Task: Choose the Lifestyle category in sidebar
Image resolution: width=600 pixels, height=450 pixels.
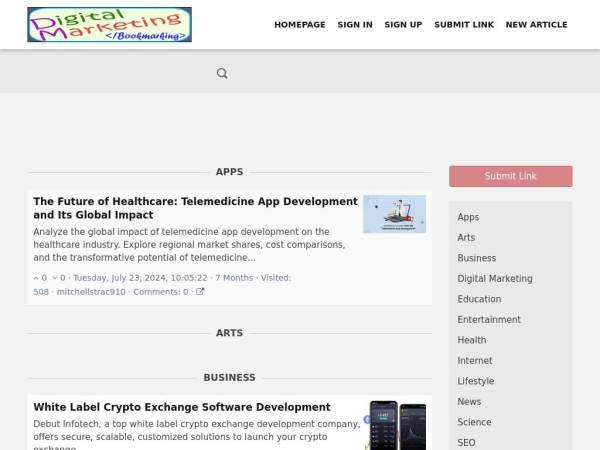Action: pos(475,381)
